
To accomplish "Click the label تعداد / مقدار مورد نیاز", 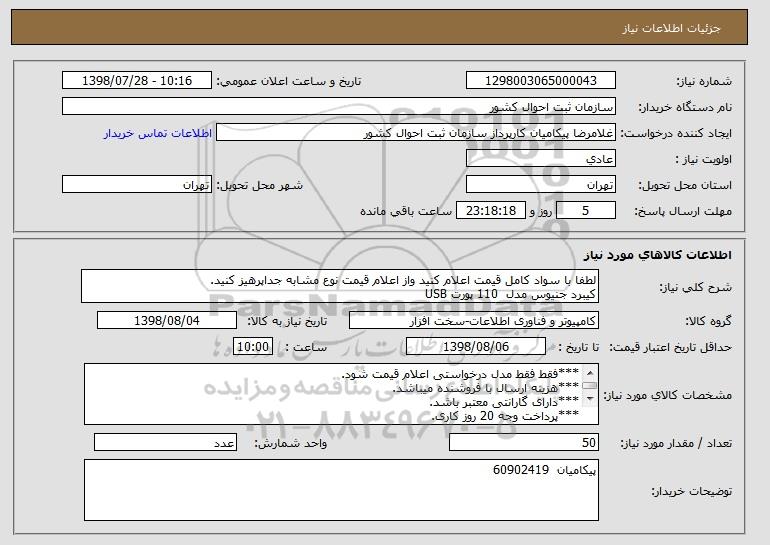I will tap(676, 443).
